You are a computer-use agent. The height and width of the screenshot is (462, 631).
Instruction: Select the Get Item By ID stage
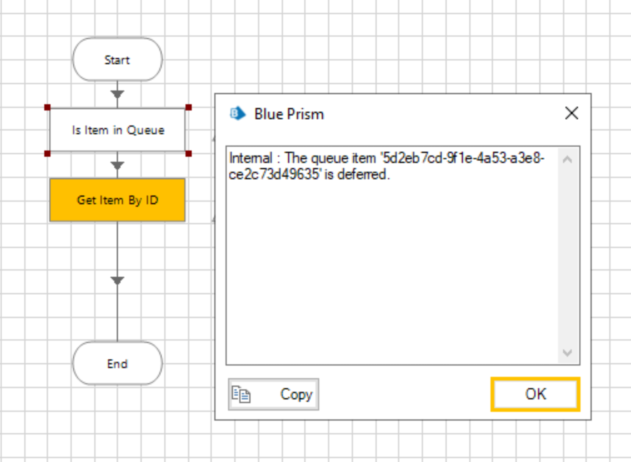tap(118, 200)
